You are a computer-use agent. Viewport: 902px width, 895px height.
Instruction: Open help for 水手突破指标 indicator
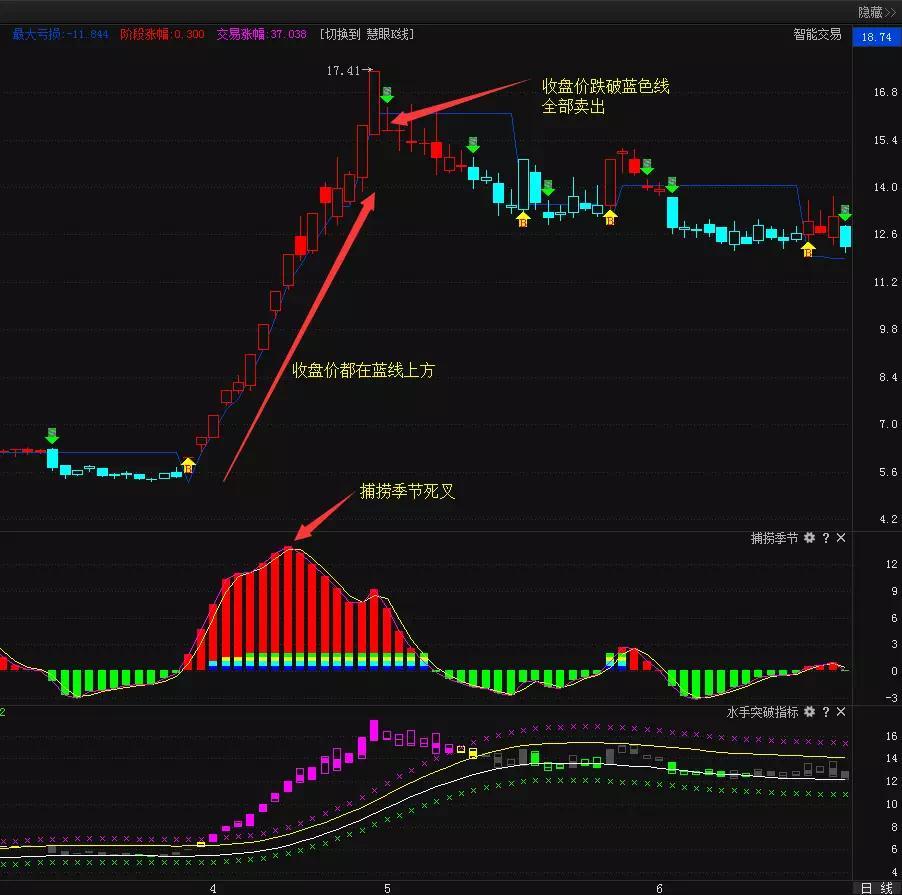pos(826,712)
